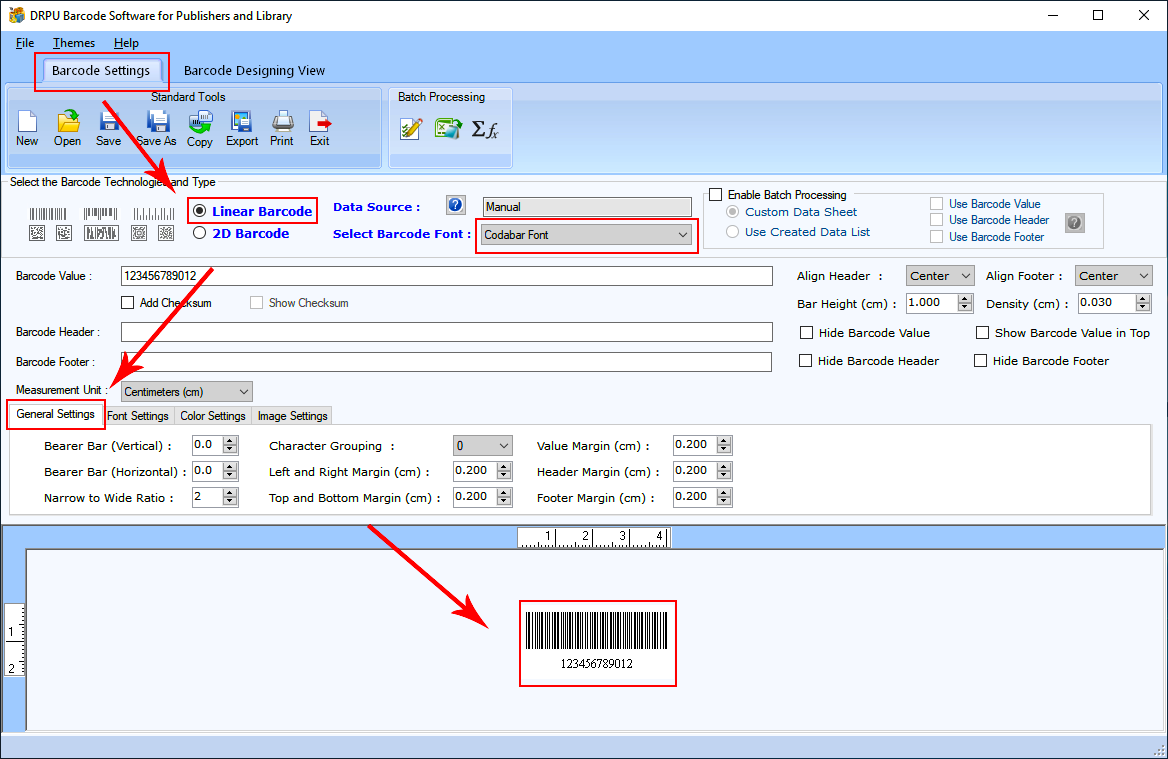1168x759 pixels.
Task: Enable Batch Processing checkbox
Action: (716, 194)
